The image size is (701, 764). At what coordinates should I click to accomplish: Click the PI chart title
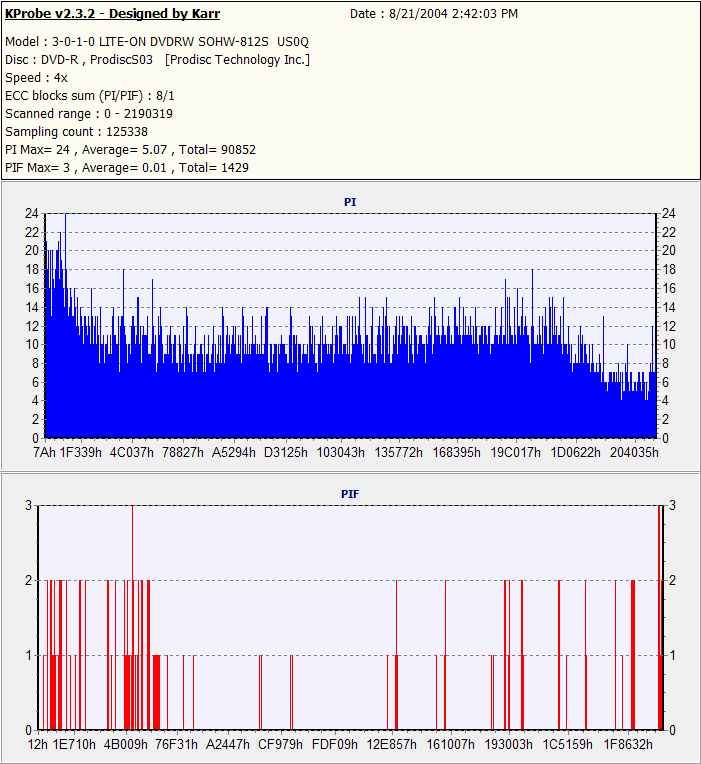350,202
